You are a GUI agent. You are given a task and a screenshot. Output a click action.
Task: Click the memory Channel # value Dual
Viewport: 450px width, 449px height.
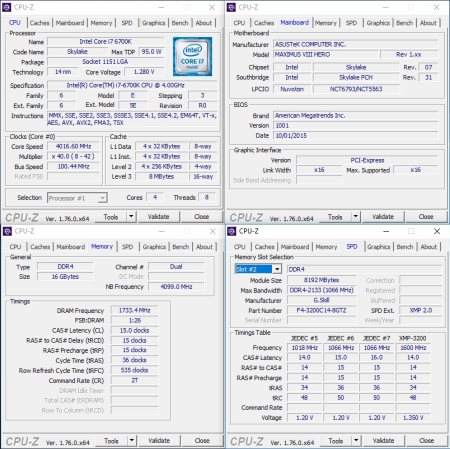176,267
